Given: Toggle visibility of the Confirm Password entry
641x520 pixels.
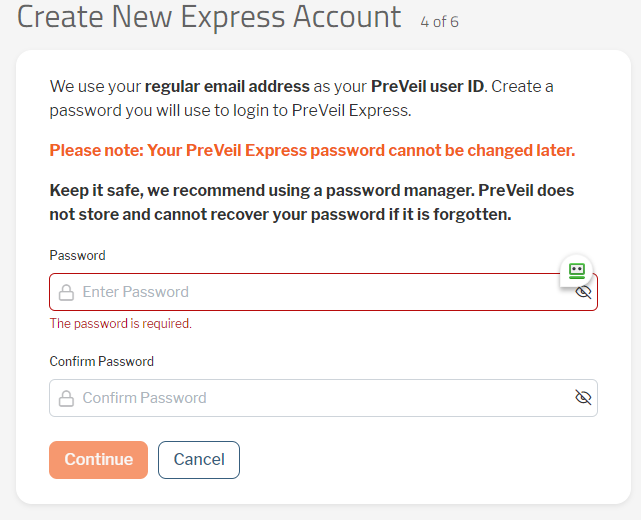Looking at the screenshot, I should click(x=583, y=397).
